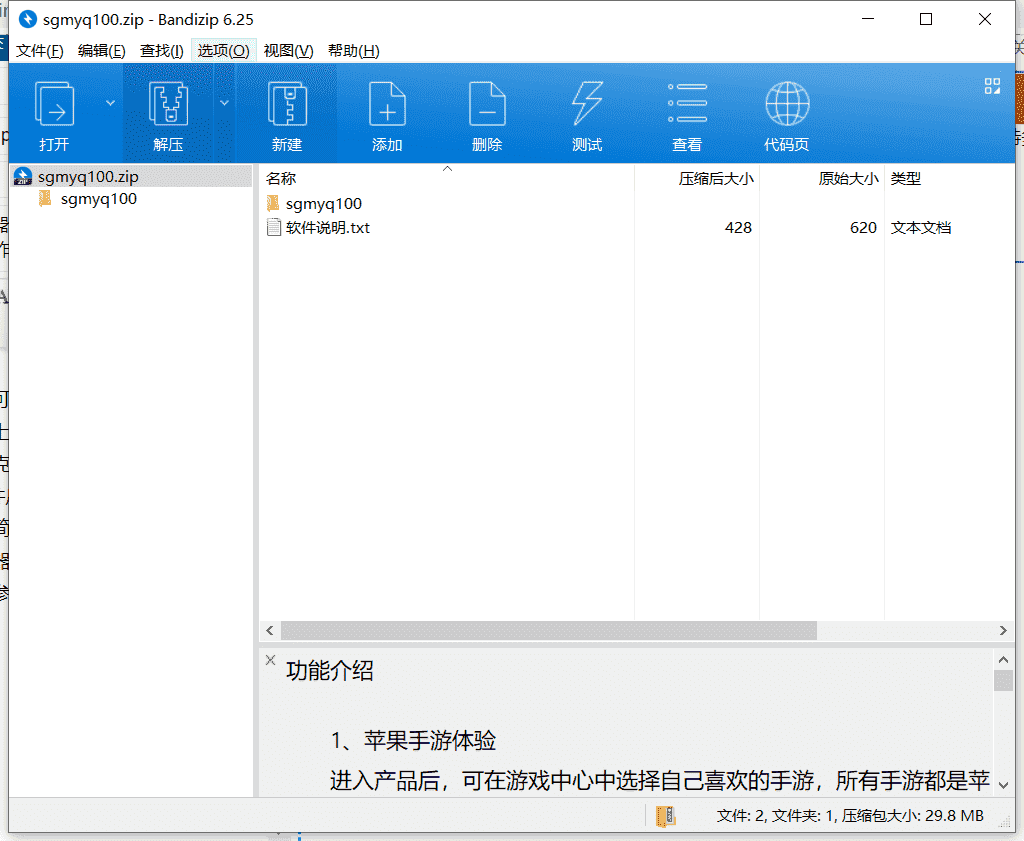The image size is (1024, 841).
Task: Click preview pane scroll down arrow
Action: pos(1004,785)
